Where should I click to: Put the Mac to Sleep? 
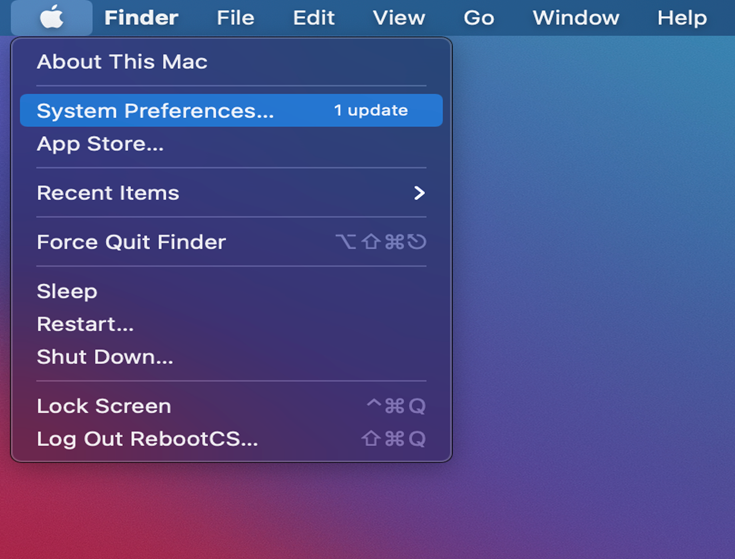click(67, 291)
